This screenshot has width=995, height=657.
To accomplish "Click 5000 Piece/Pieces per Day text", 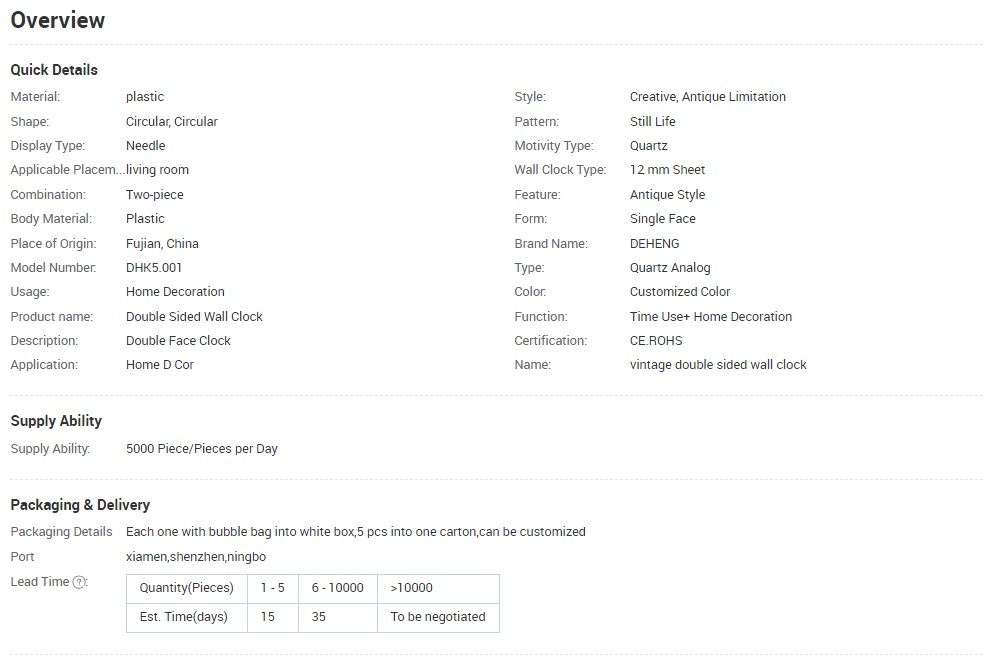I will click(x=202, y=449).
